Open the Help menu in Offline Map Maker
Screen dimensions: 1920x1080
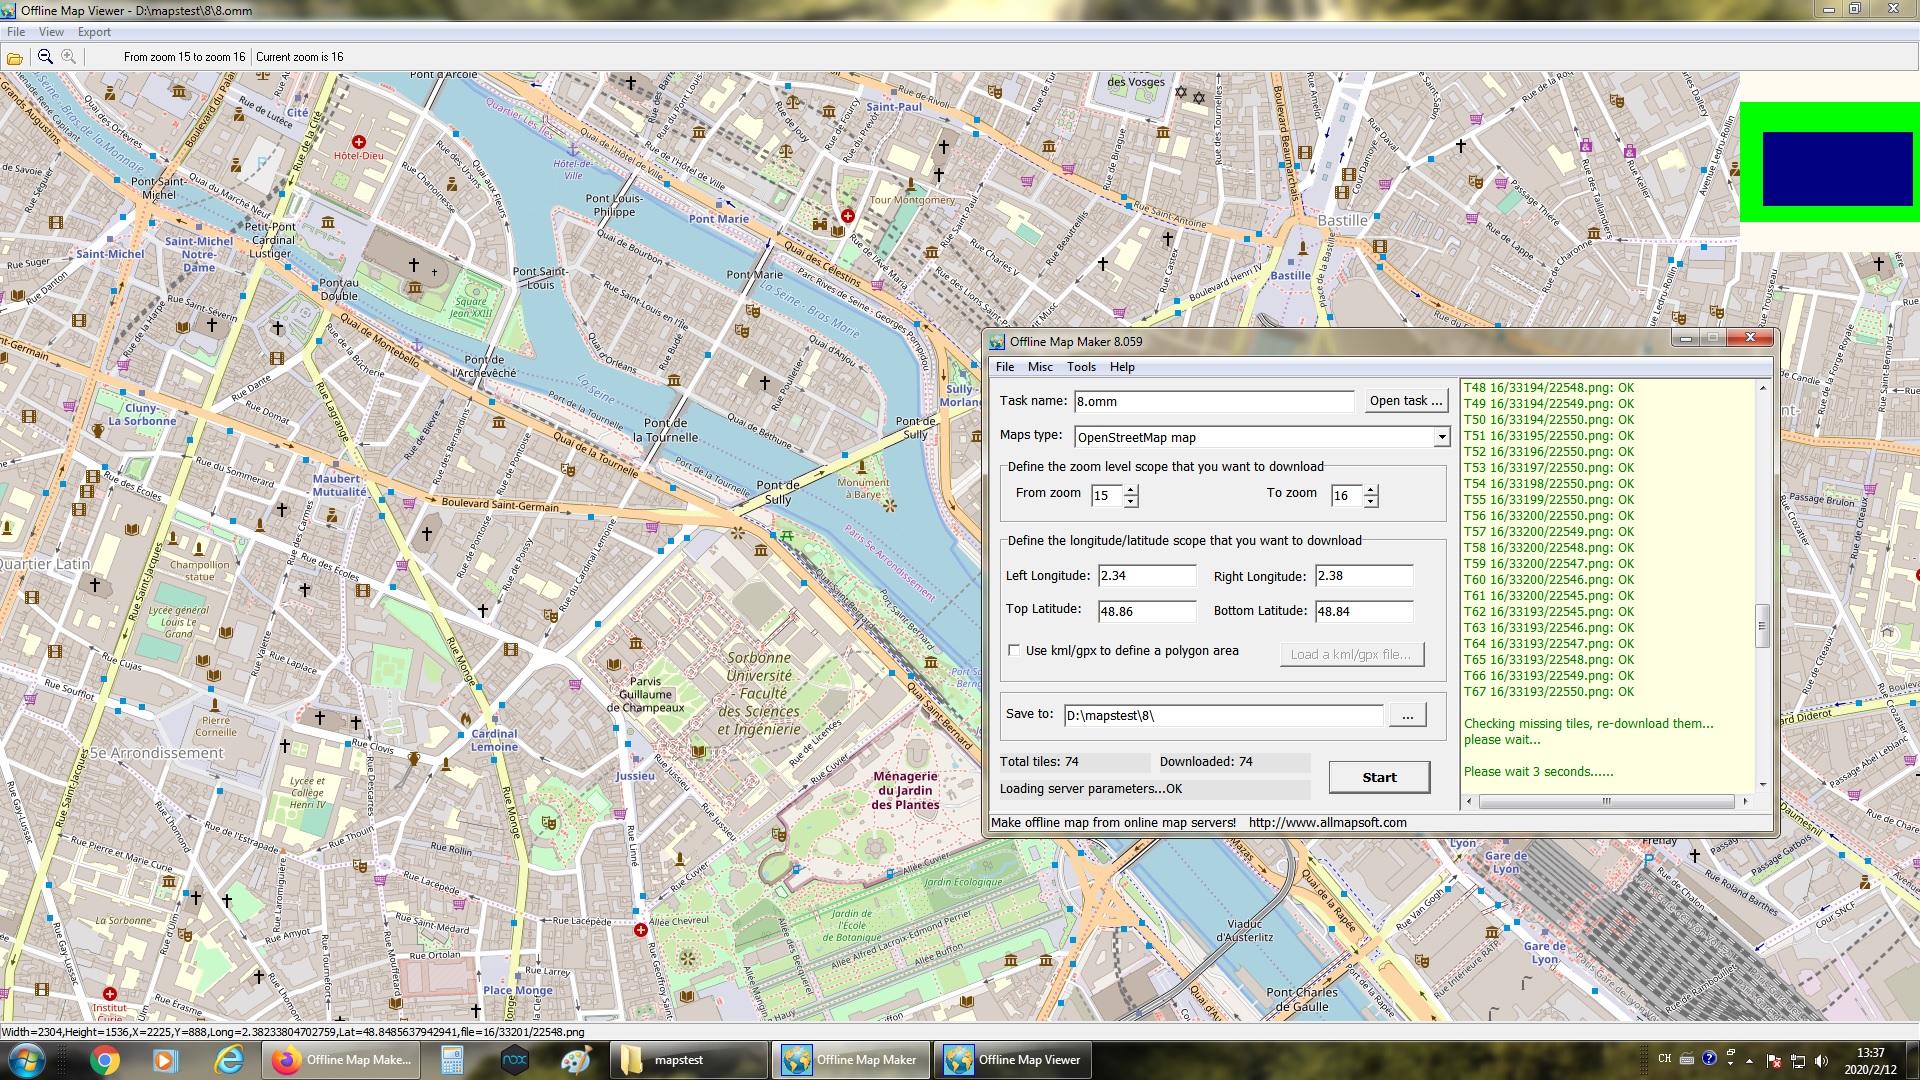(1122, 367)
